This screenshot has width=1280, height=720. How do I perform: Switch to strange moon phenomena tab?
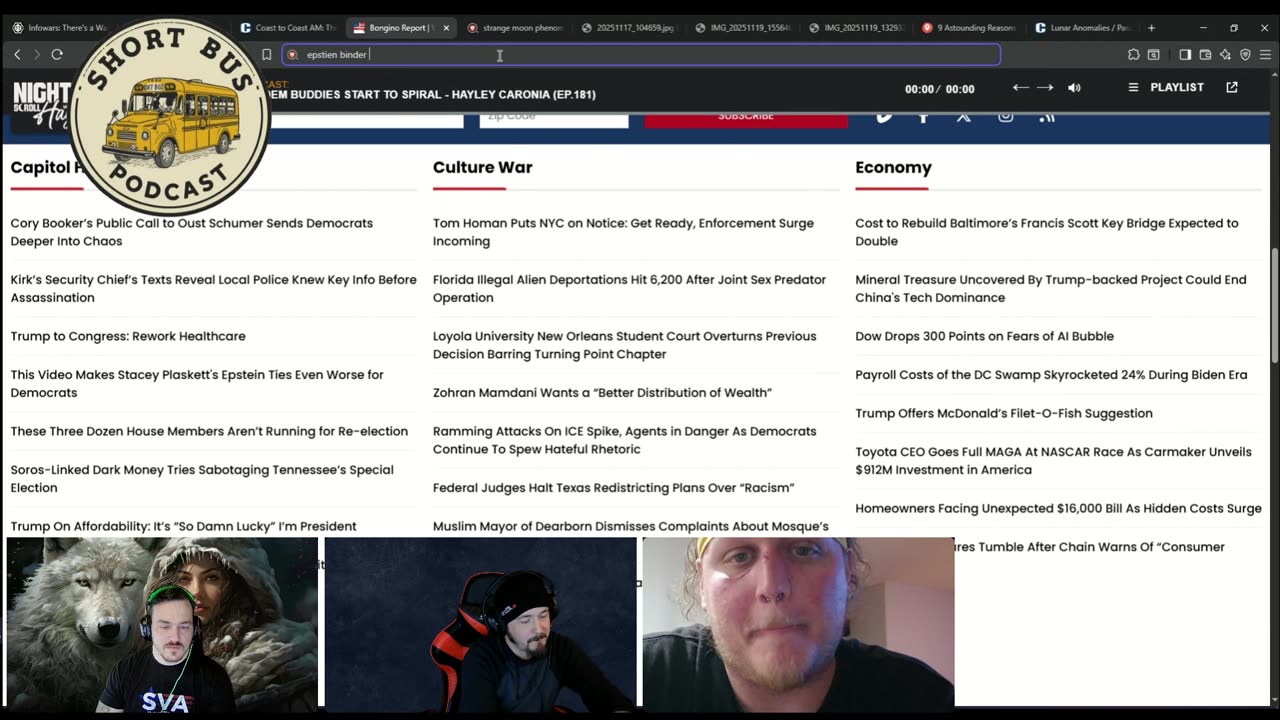point(516,28)
